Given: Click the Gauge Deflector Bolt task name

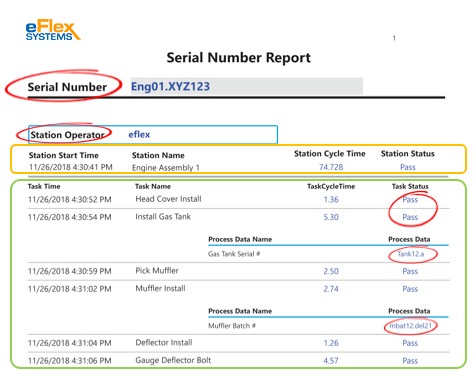Looking at the screenshot, I should pyautogui.click(x=173, y=360).
